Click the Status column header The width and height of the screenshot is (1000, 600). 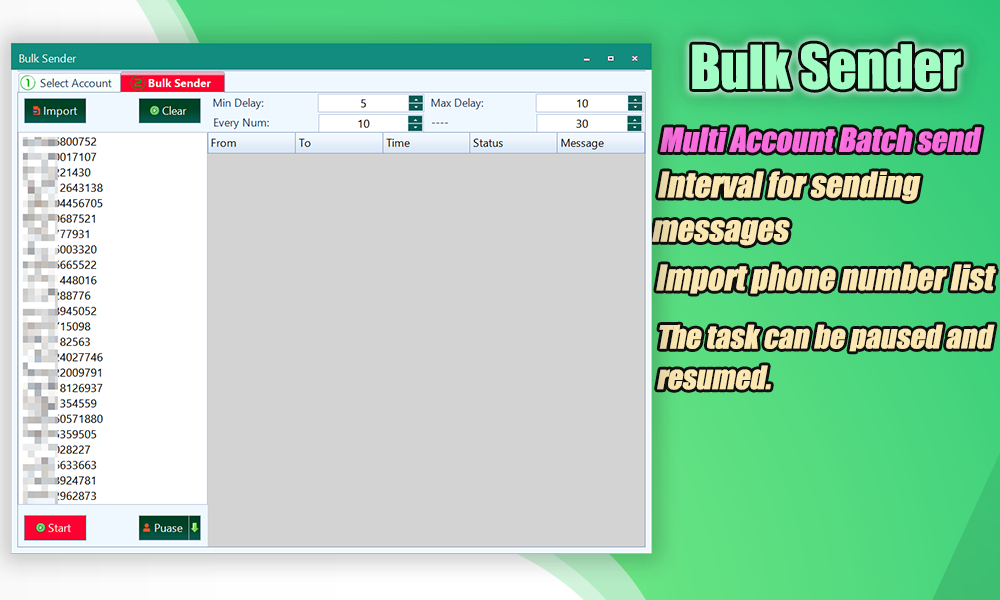(x=490, y=142)
